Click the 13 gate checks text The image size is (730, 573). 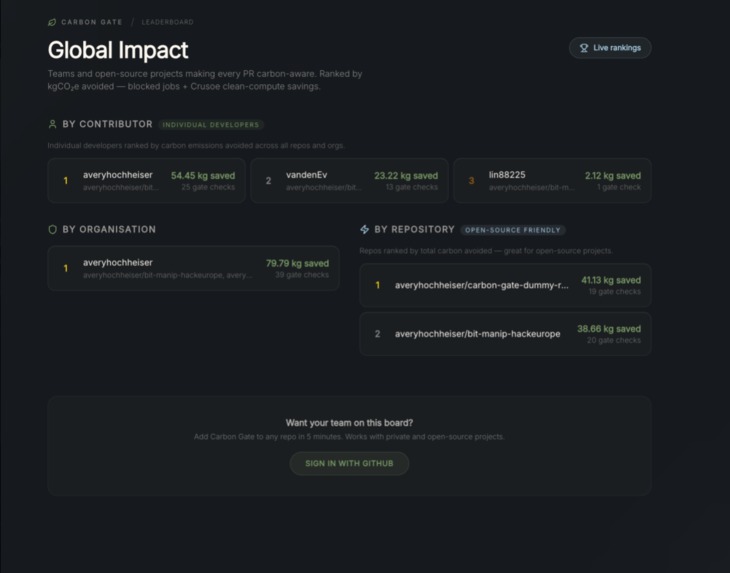click(412, 187)
